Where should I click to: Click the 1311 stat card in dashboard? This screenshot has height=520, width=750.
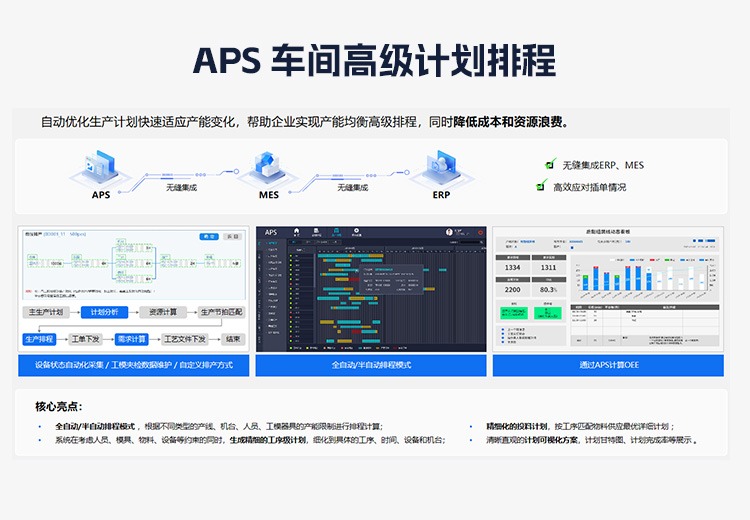click(549, 265)
